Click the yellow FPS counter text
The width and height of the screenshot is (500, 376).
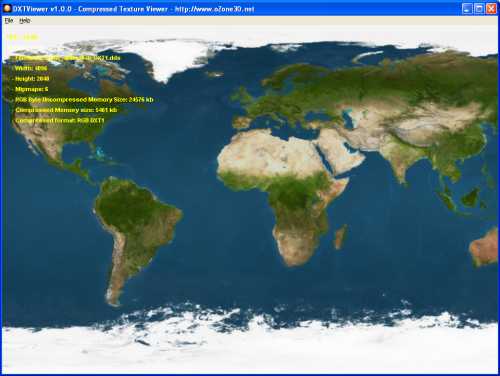(x=23, y=37)
